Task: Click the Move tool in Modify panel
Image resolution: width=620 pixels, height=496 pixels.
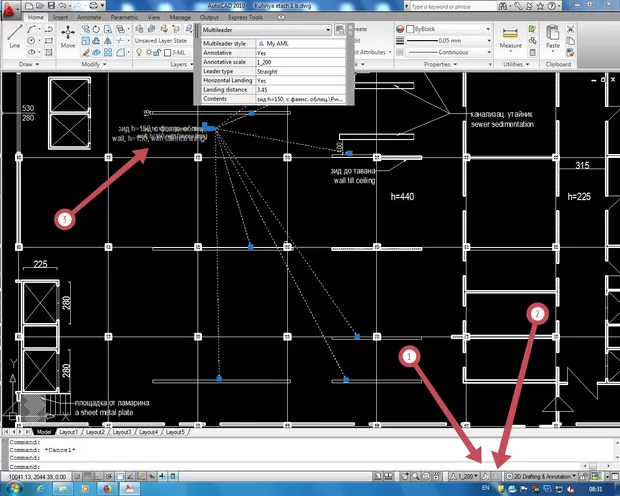Action: (x=68, y=36)
